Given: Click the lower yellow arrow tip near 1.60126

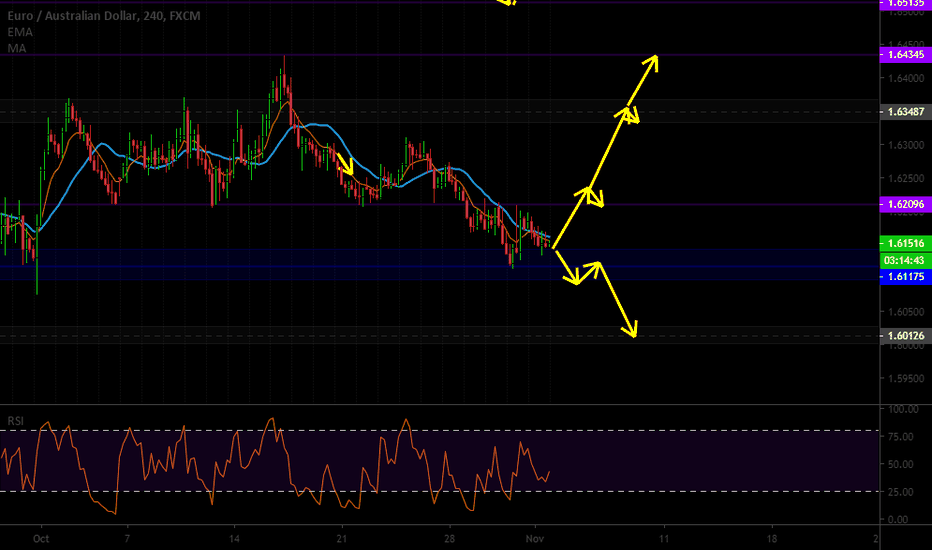Looking at the screenshot, I should [632, 331].
